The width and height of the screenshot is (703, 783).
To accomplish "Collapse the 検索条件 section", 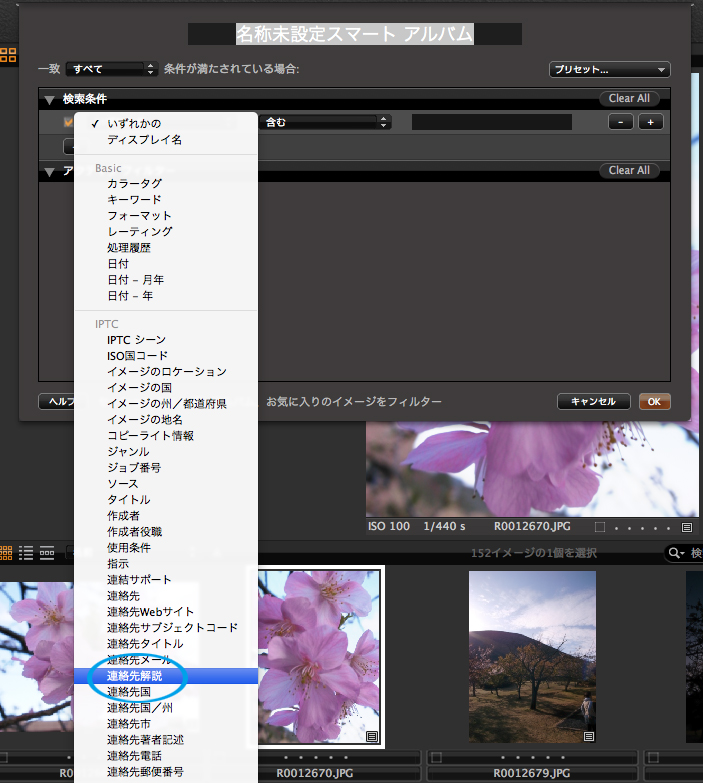I will 49,100.
